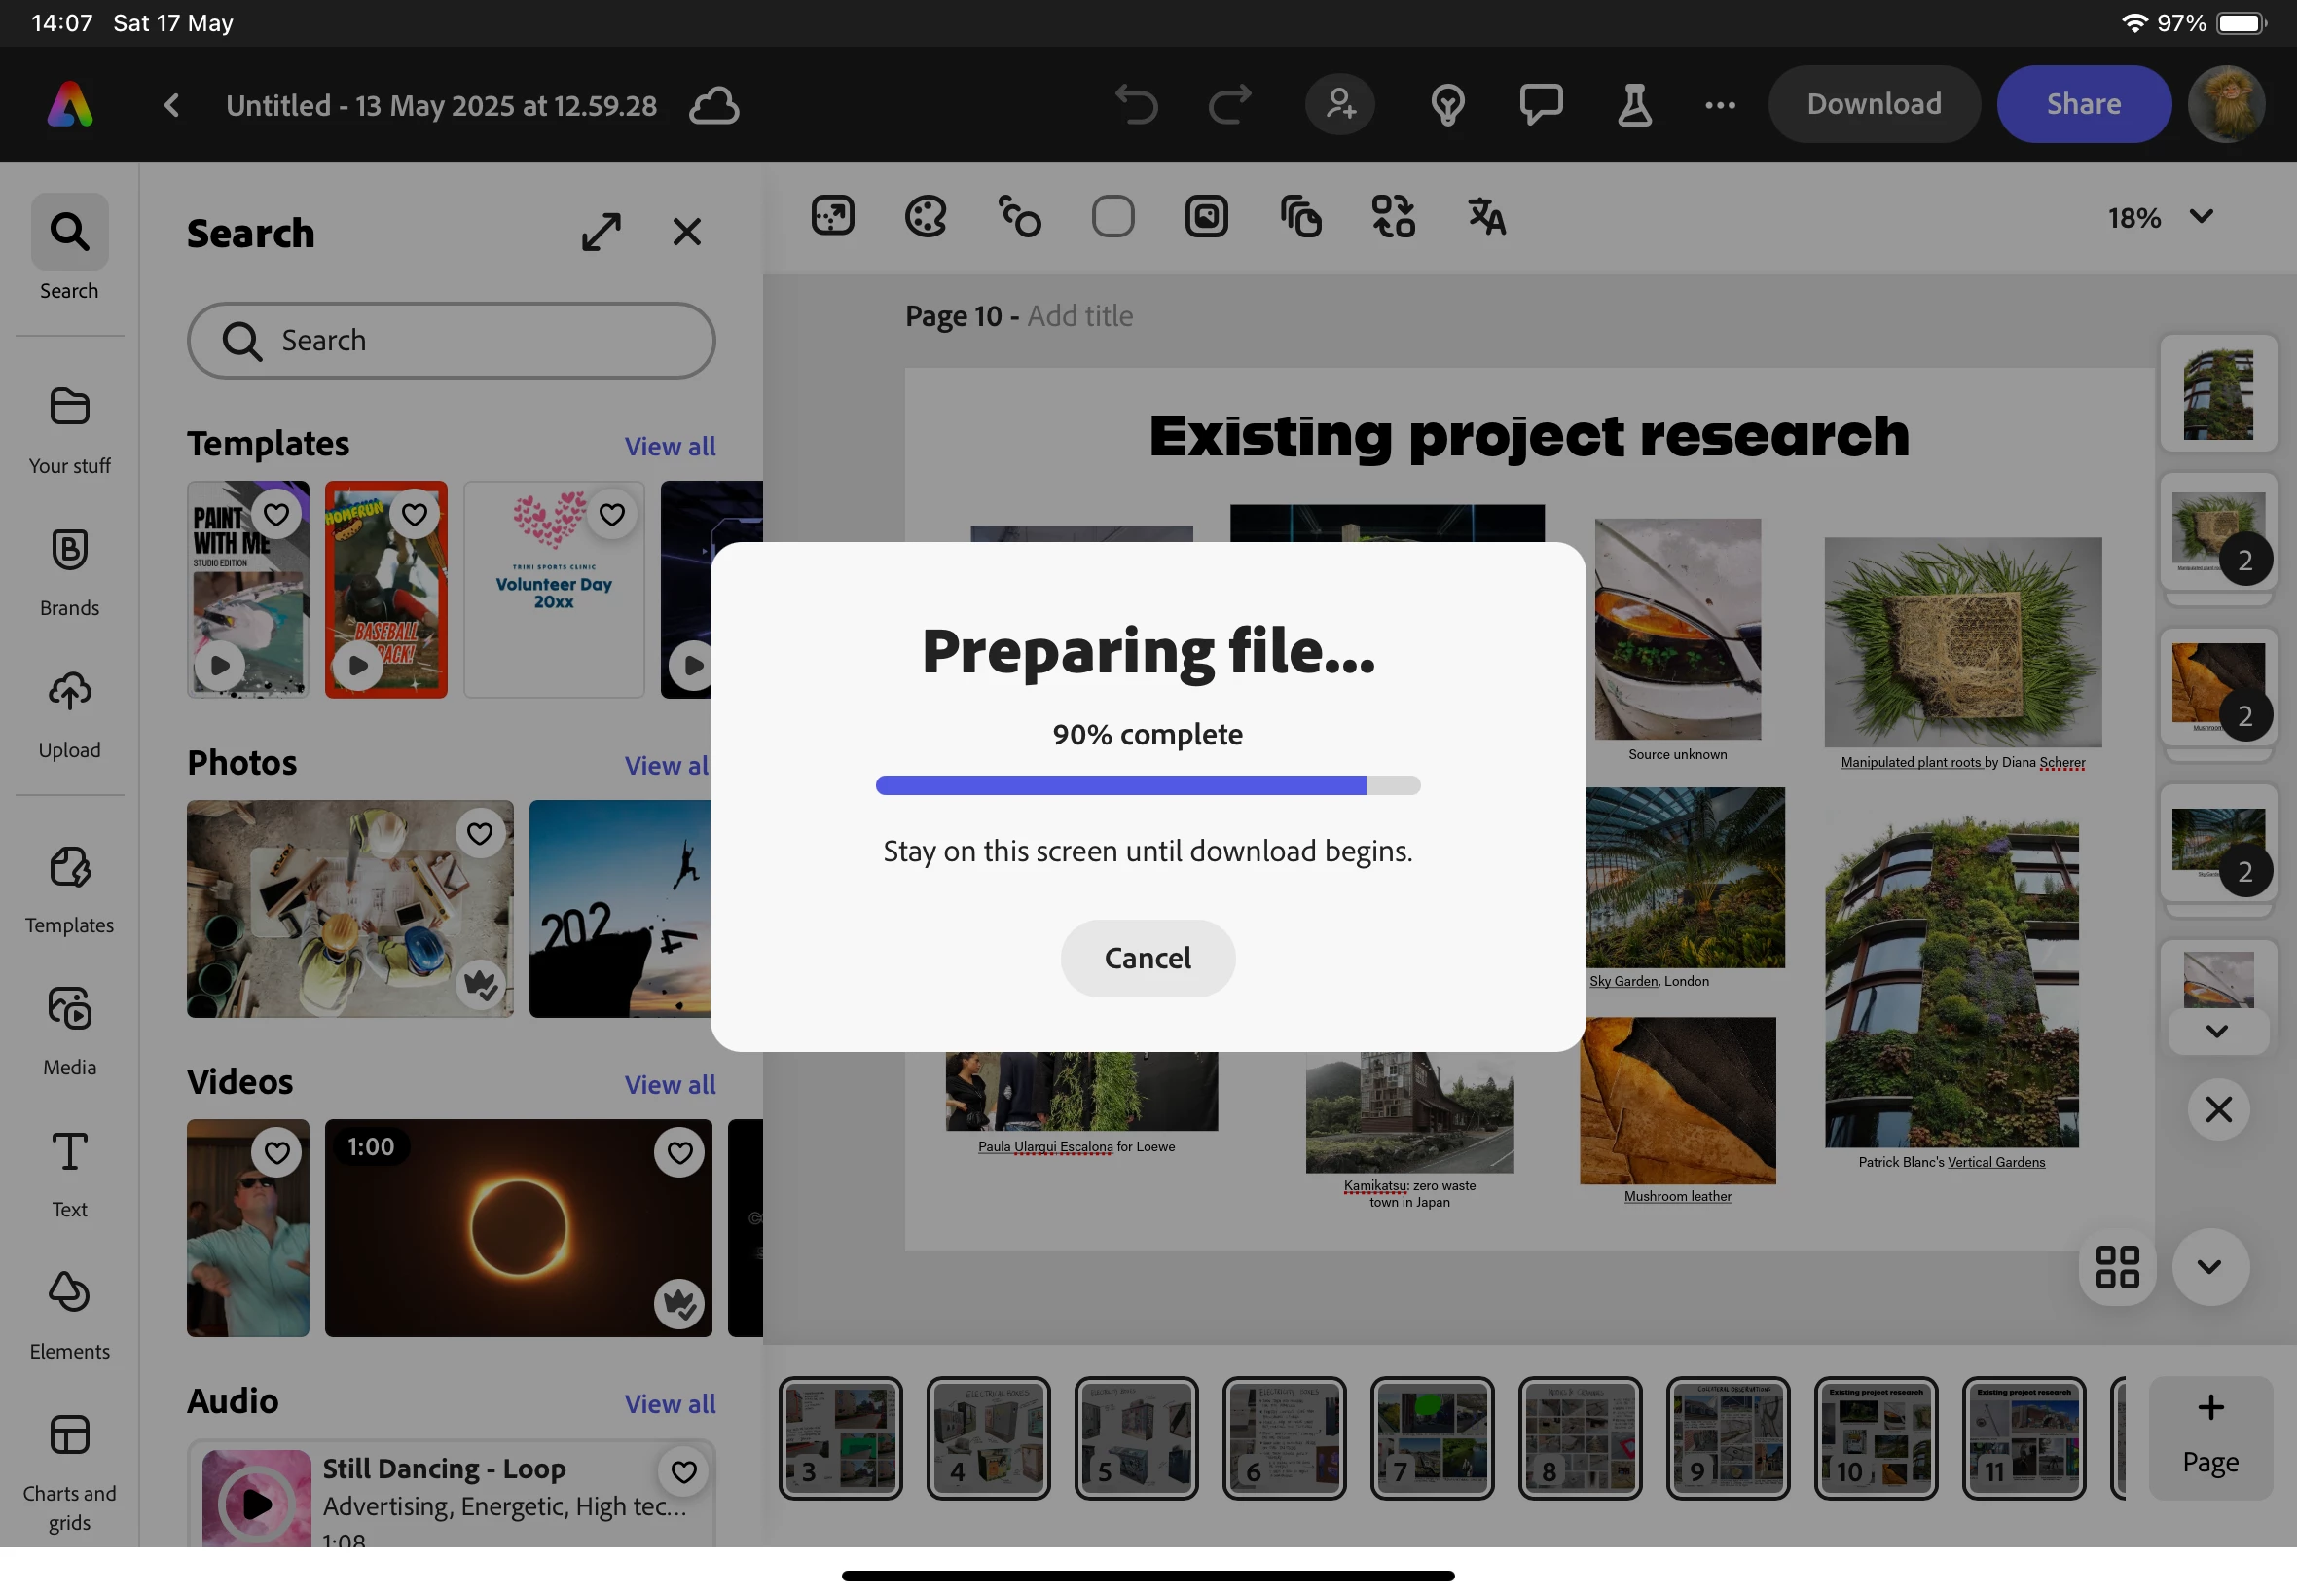Image resolution: width=2297 pixels, height=1596 pixels.
Task: Expand the Search panel with arrows icon
Action: (601, 232)
